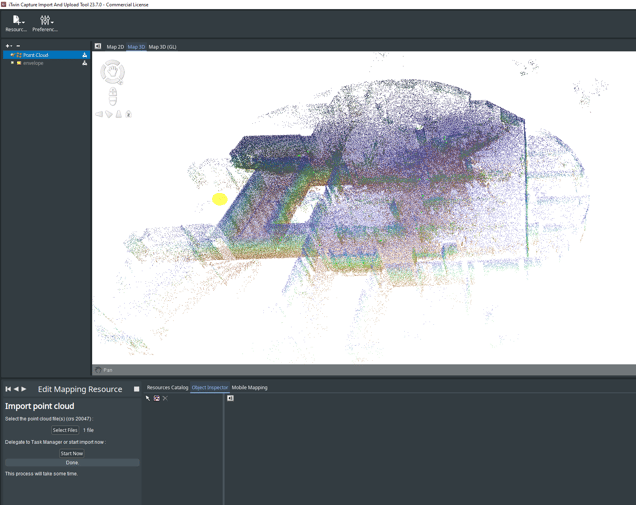Click the mouse zoom control icon

point(113,96)
